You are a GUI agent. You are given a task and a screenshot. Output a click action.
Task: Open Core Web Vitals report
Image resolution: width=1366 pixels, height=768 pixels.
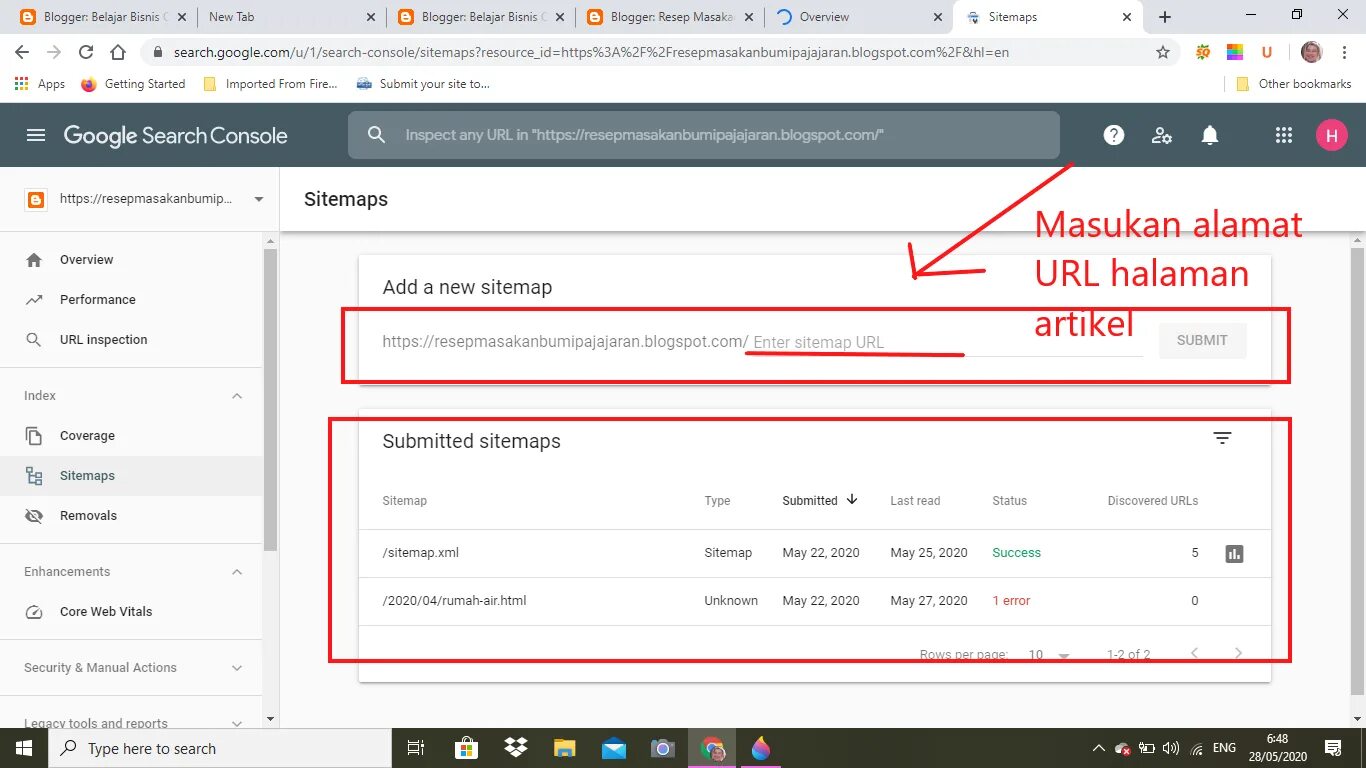click(x=131, y=612)
